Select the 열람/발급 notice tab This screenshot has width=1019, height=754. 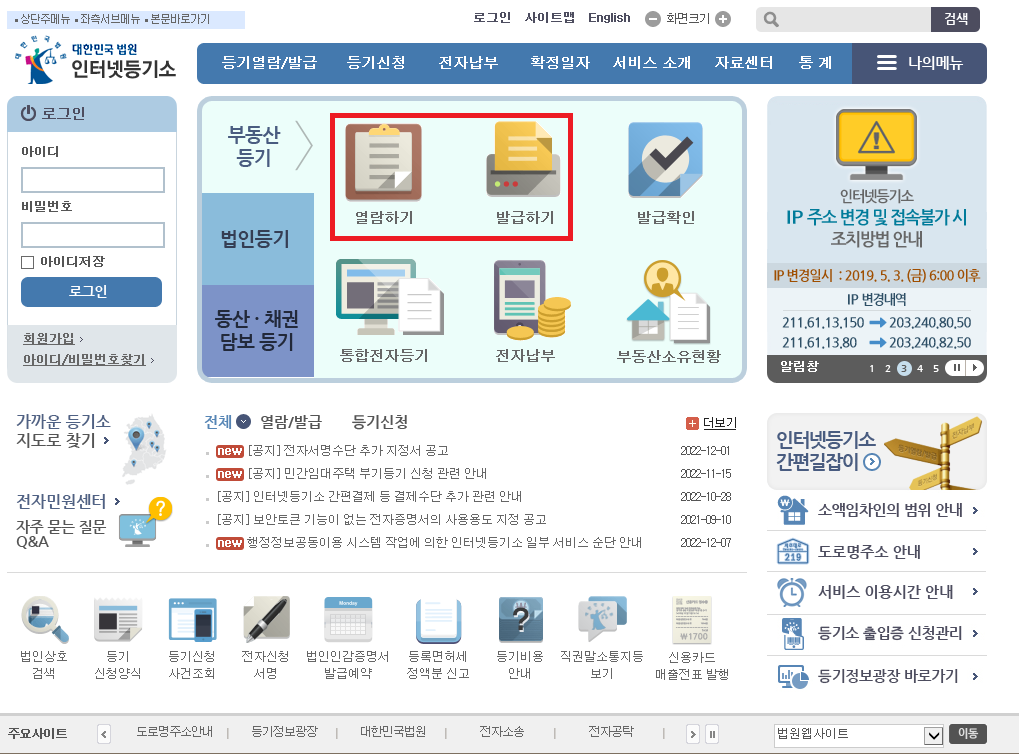tap(291, 422)
